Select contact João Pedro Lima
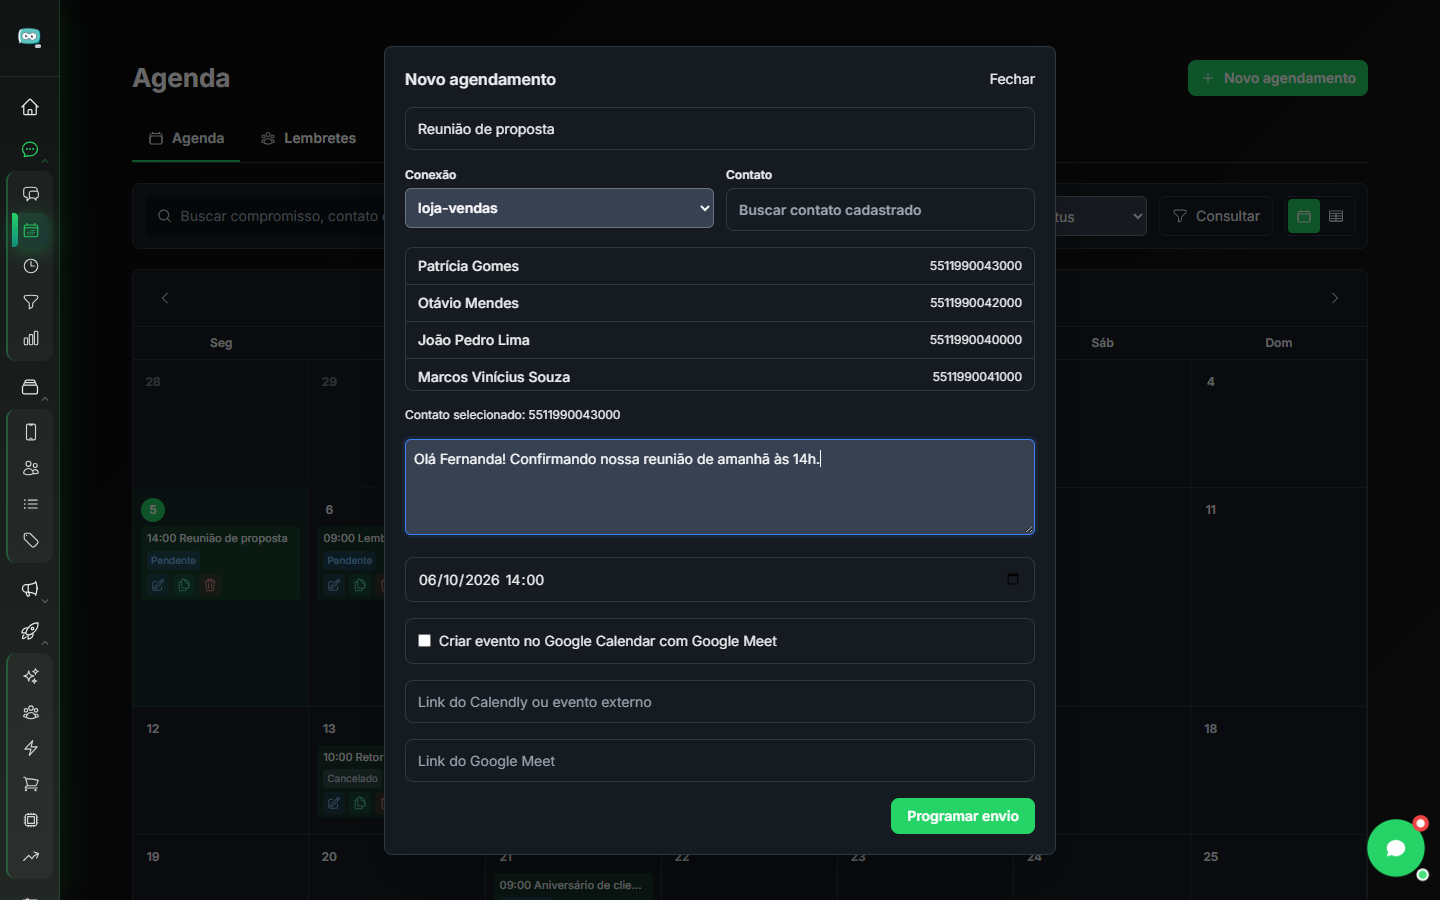 pos(720,340)
